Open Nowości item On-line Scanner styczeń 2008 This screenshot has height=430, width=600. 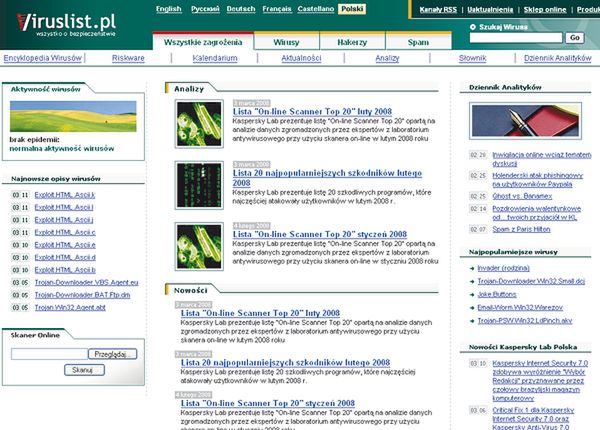pos(268,403)
